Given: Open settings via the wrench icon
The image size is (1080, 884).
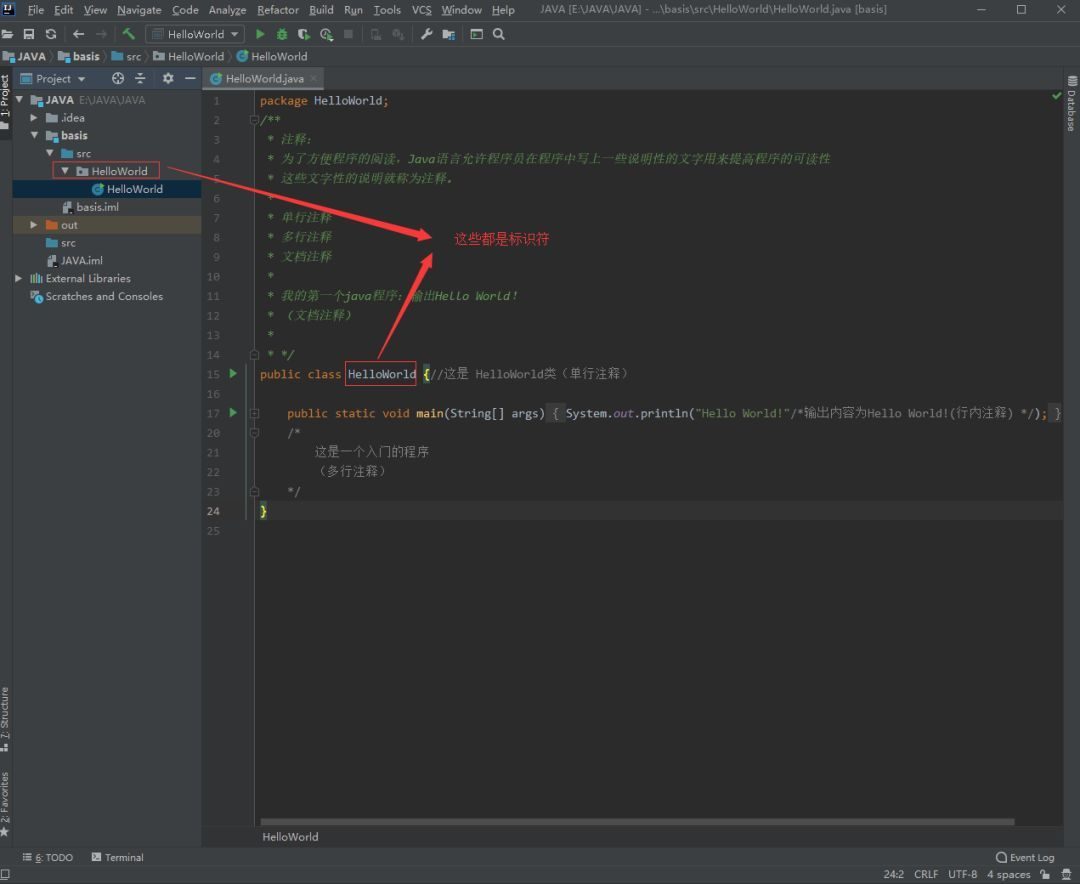Looking at the screenshot, I should point(427,34).
